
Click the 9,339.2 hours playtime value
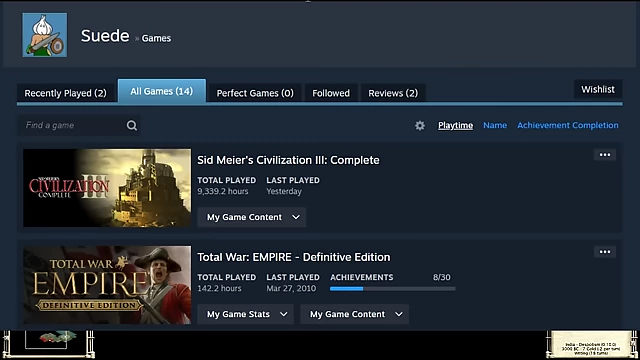pyautogui.click(x=223, y=191)
